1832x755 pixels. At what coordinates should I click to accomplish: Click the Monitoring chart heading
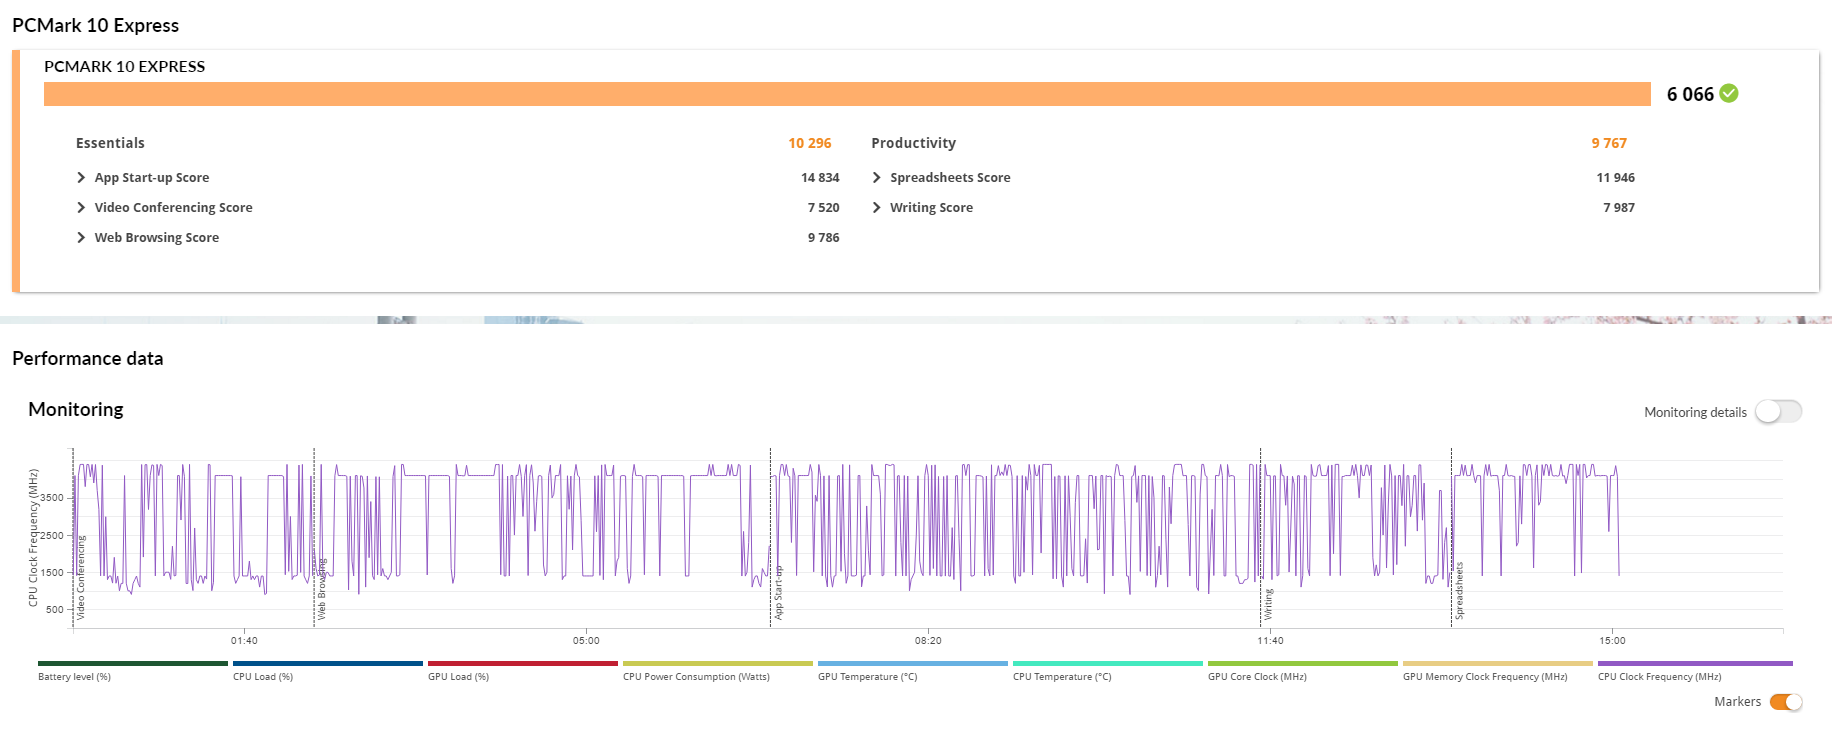click(76, 410)
